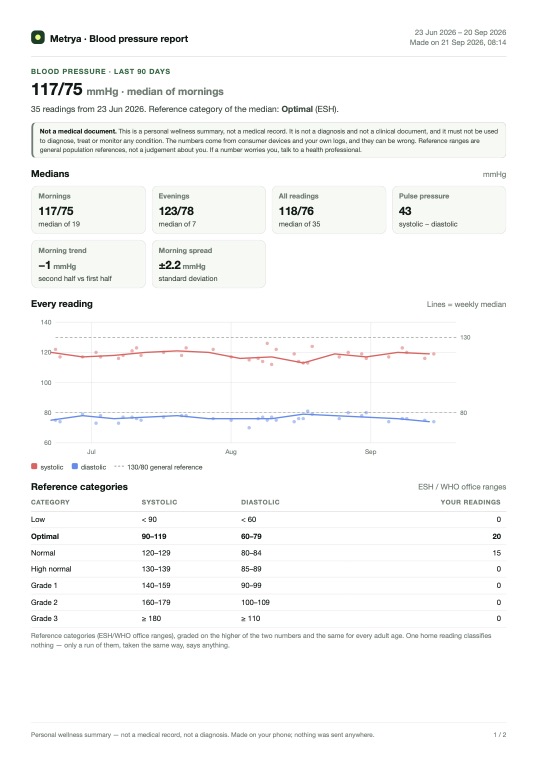Click the 'Grade 1' row label
Viewport: 537px width, 760px height.
pos(44,586)
